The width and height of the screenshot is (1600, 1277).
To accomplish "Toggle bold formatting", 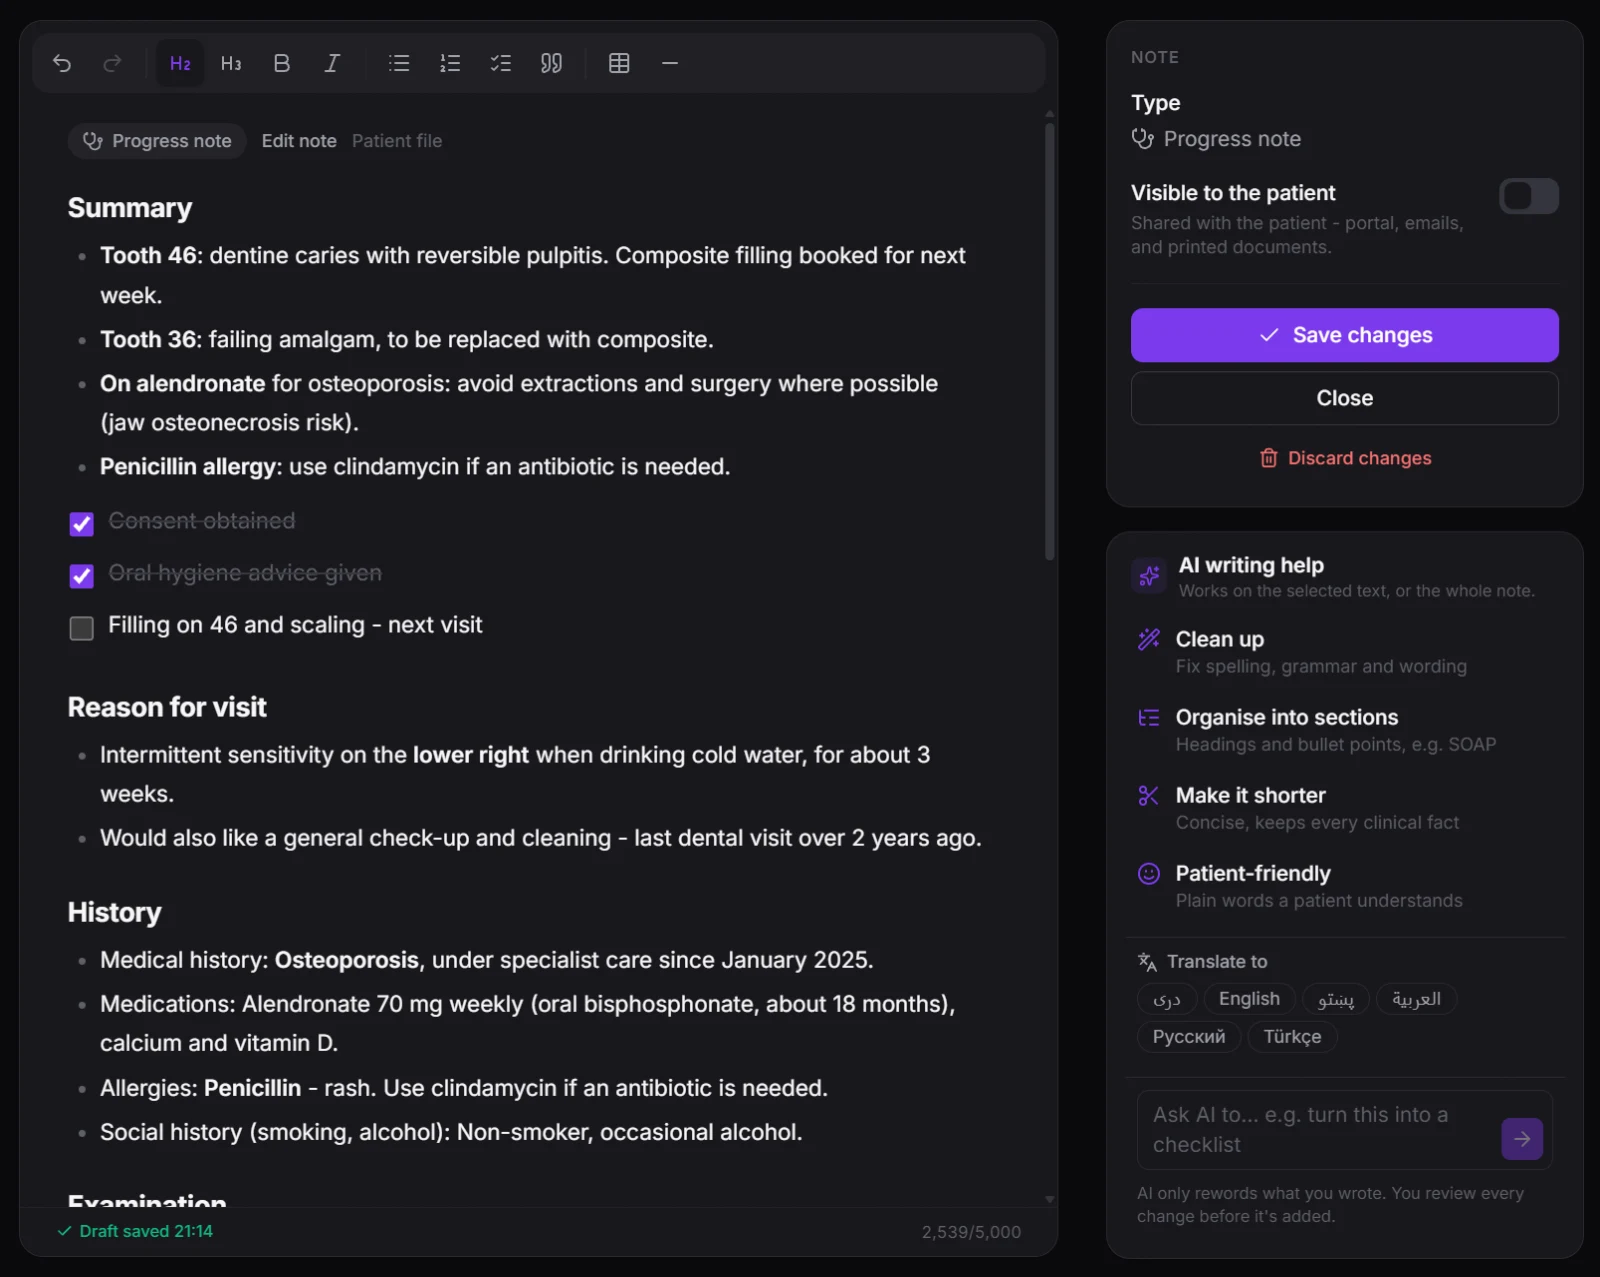I will (x=282, y=63).
